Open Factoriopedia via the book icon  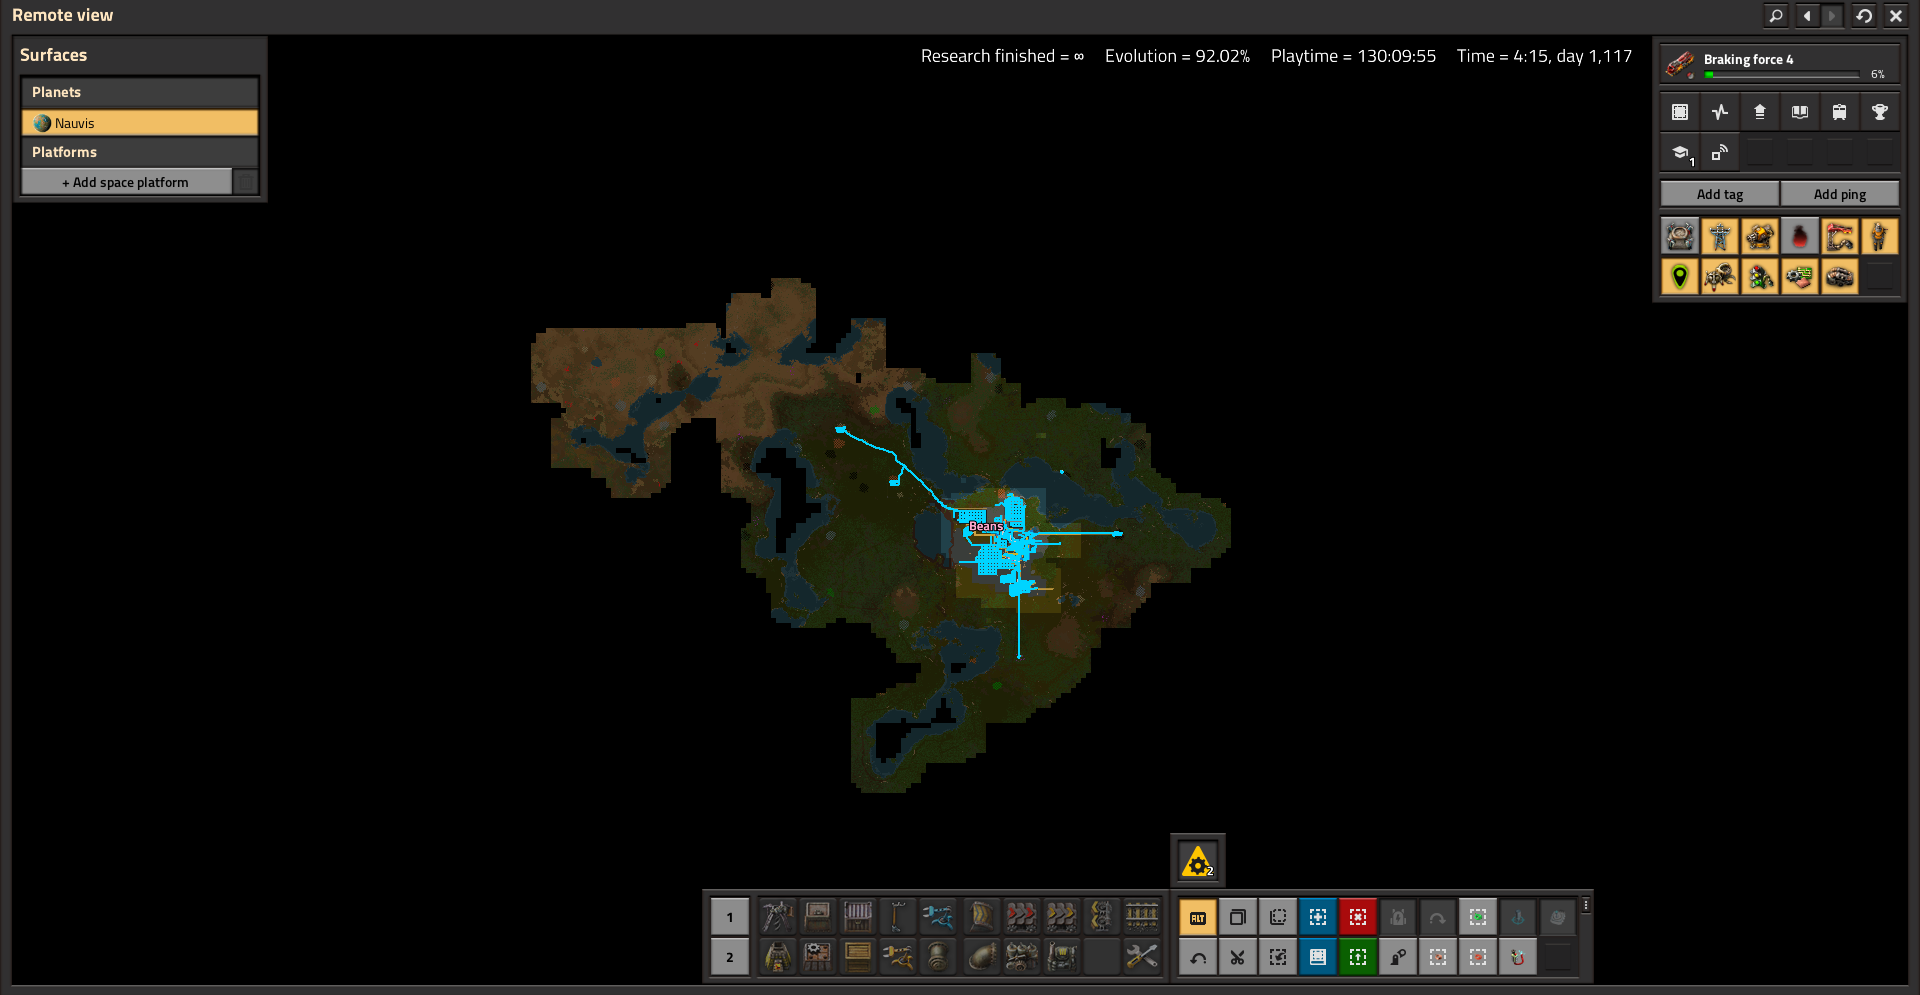coord(1799,111)
